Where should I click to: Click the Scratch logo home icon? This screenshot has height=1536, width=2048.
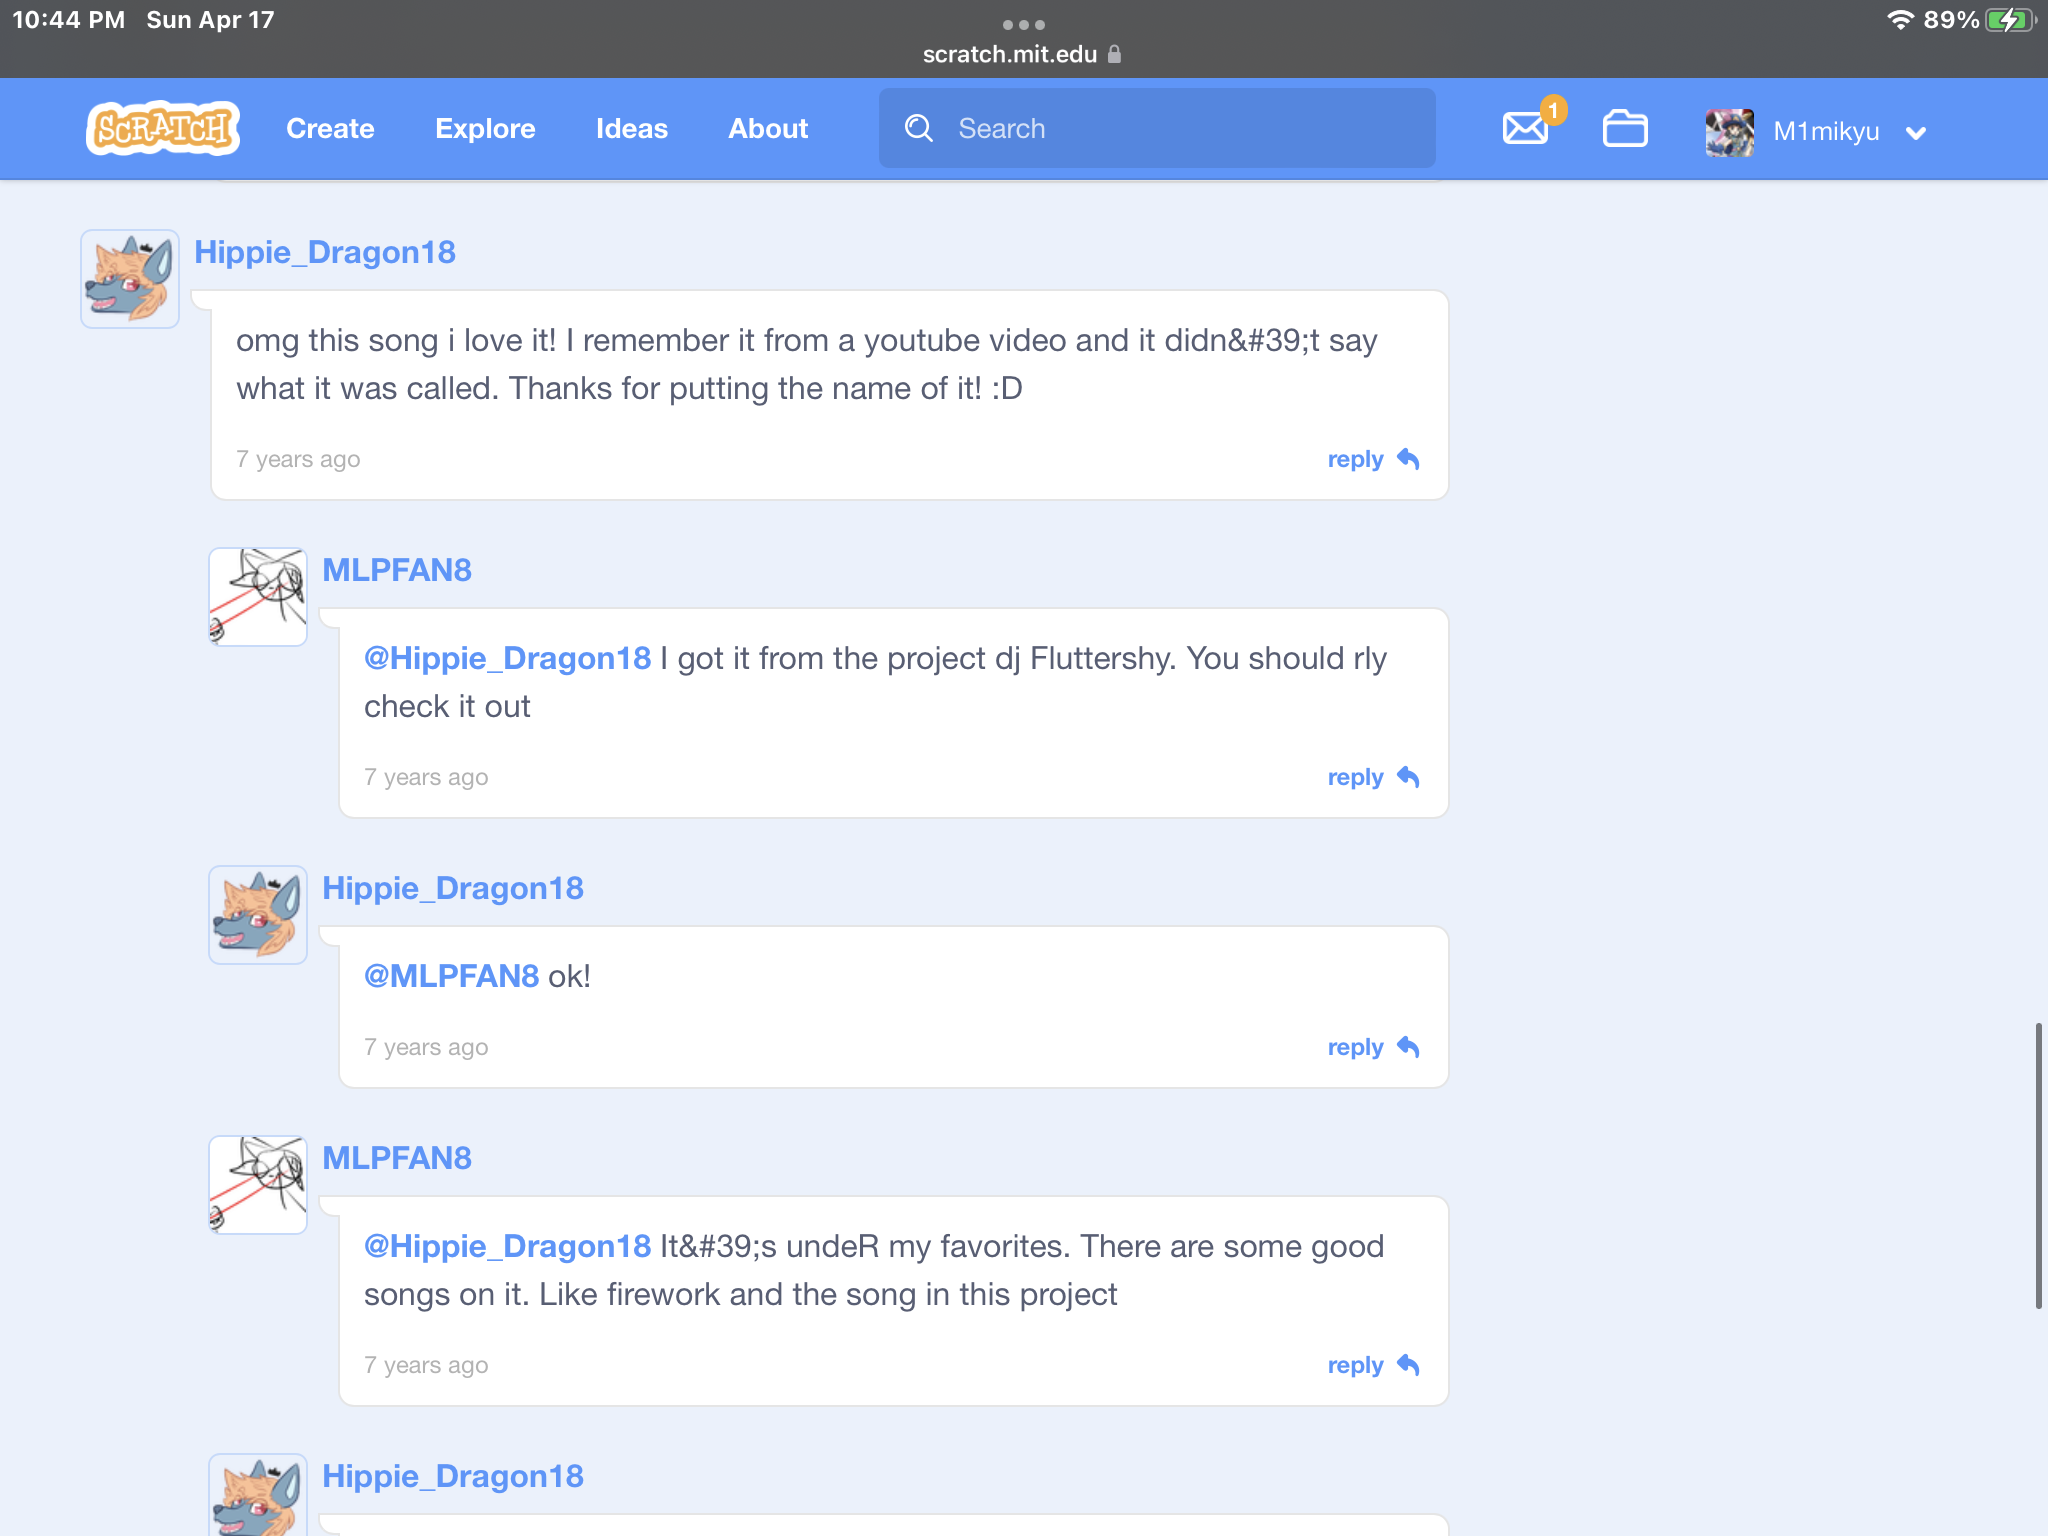coord(162,128)
